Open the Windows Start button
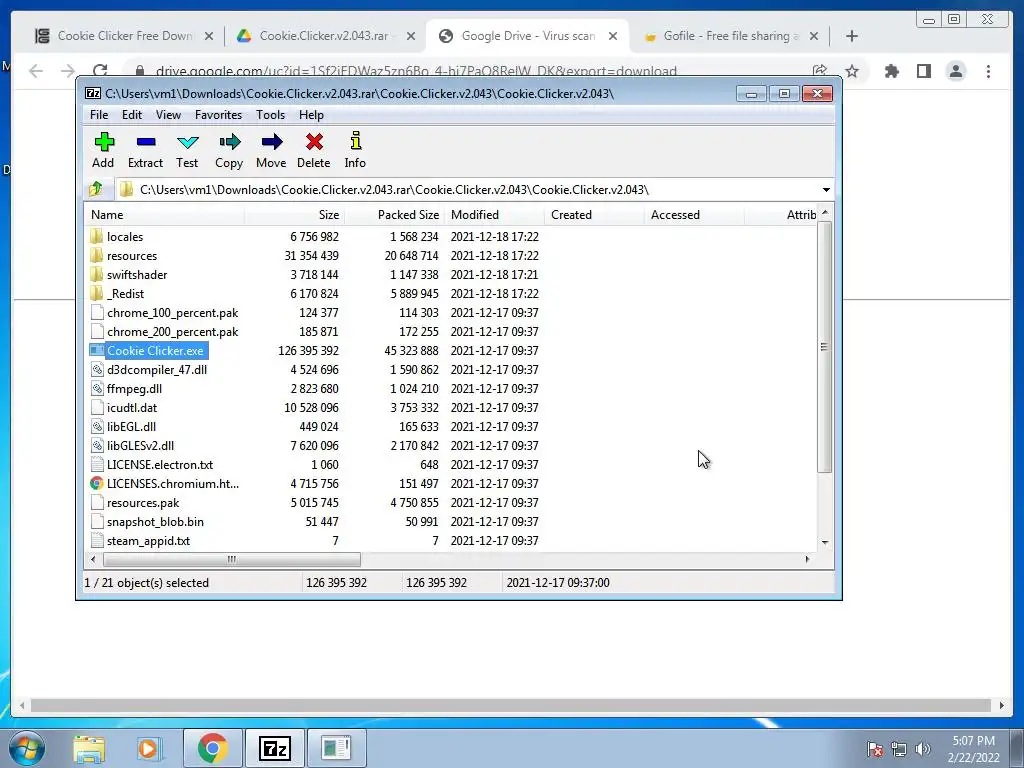The image size is (1024, 768). 27,748
